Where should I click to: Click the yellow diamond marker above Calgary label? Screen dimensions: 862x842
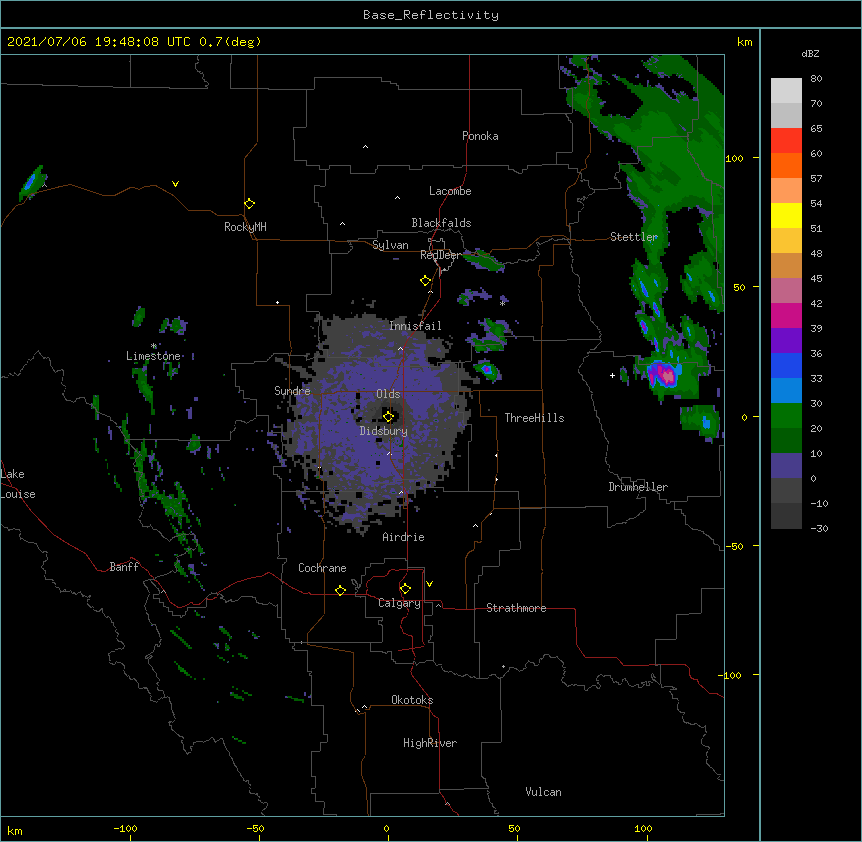(x=405, y=589)
